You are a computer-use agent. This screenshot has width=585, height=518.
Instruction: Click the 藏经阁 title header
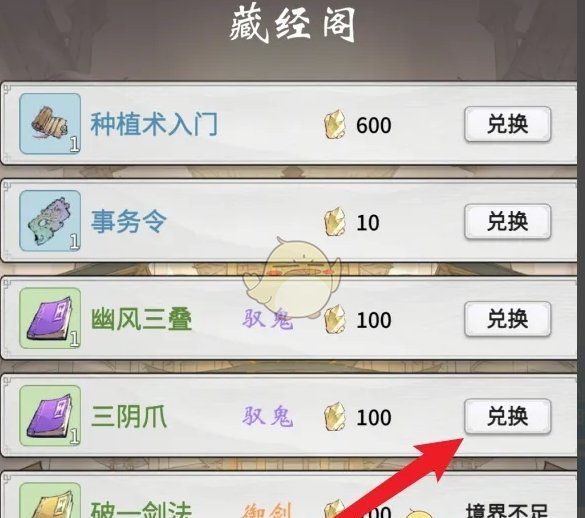[292, 25]
